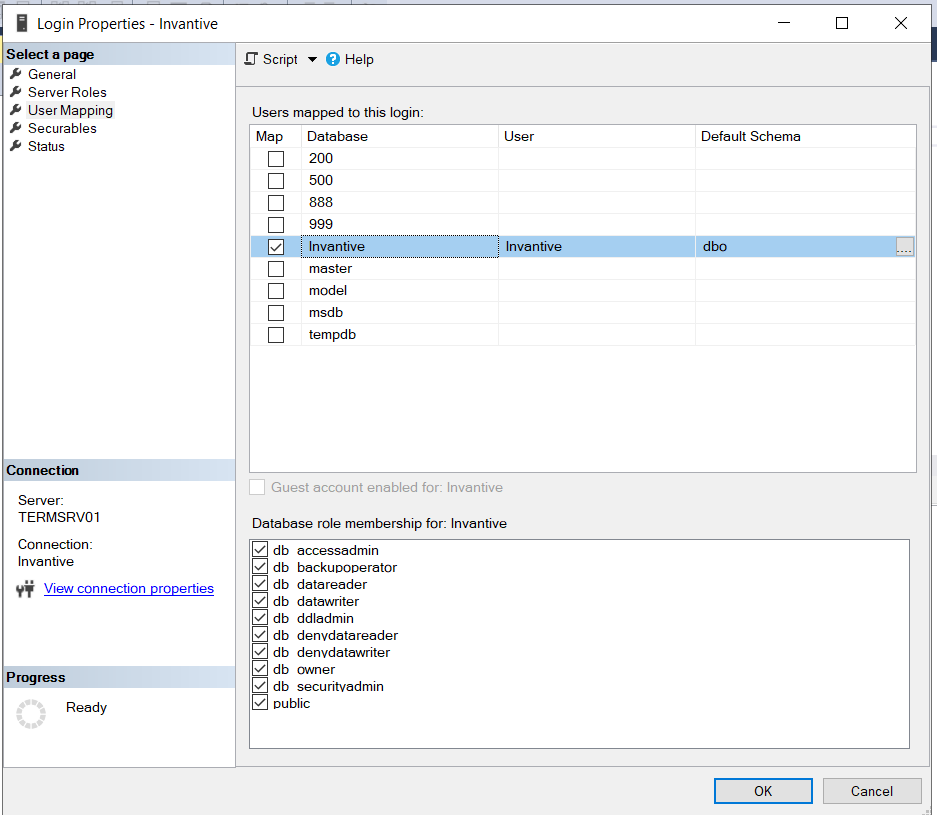Select the model database row name
937x815 pixels.
click(328, 291)
